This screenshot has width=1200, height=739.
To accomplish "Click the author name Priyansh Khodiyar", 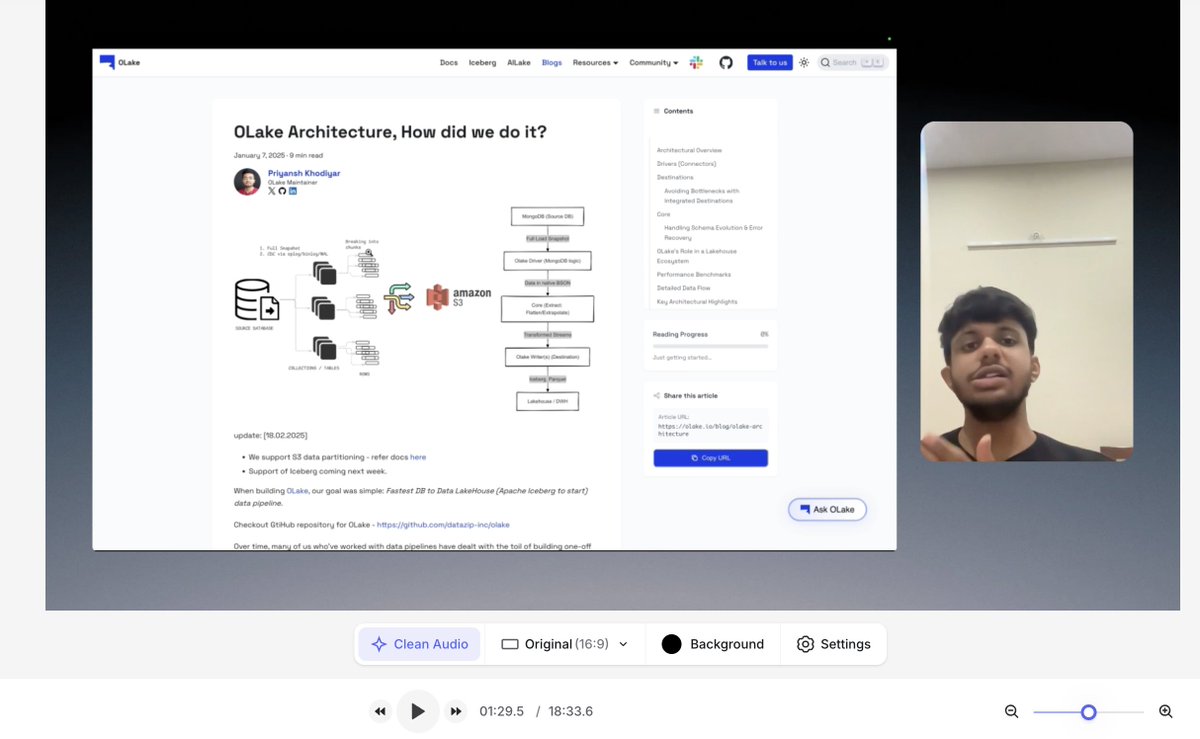I will [x=304, y=173].
